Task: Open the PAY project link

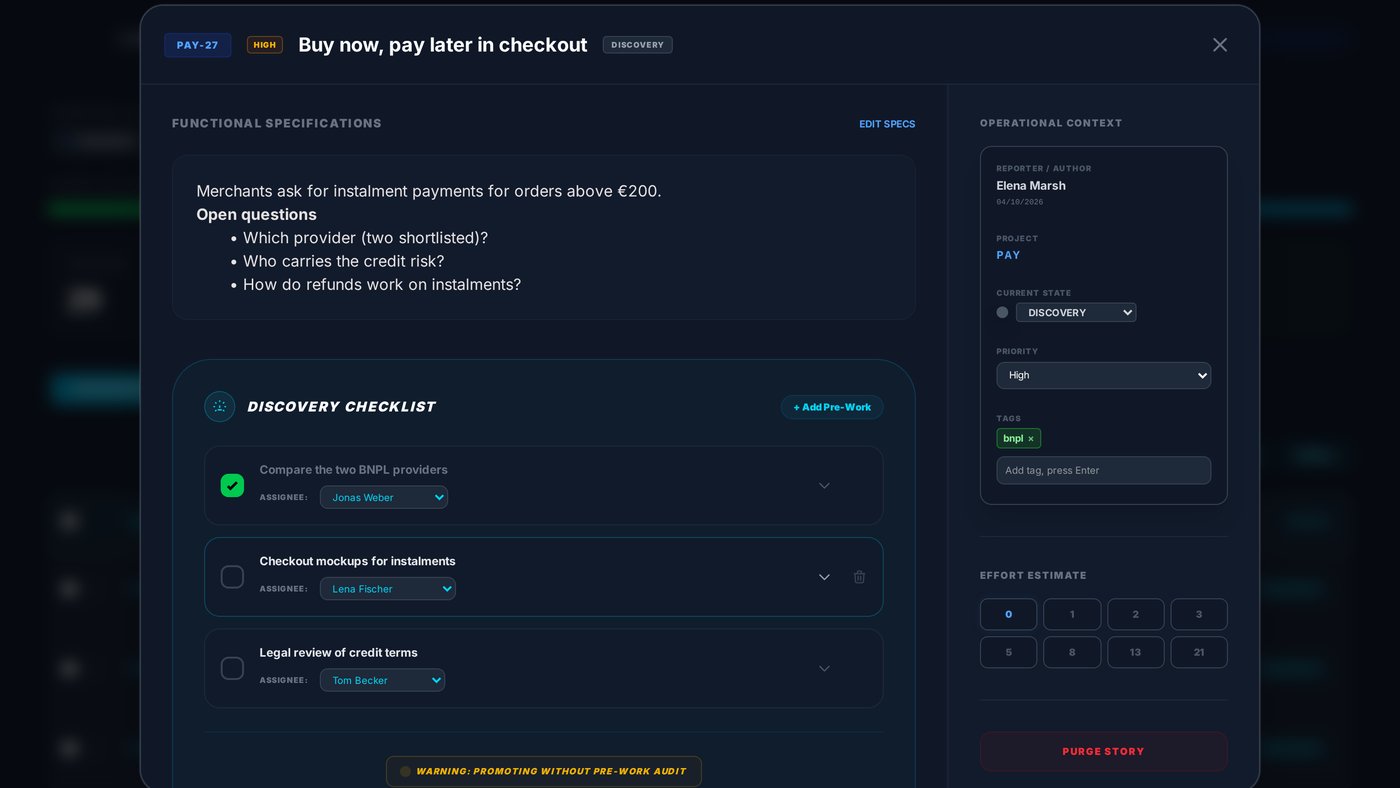Action: coord(1008,255)
